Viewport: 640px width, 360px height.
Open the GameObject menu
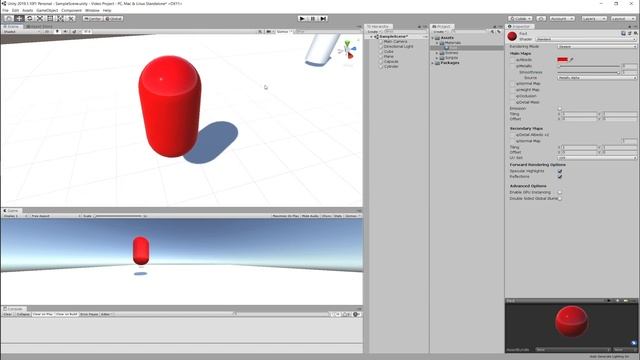[x=47, y=10]
